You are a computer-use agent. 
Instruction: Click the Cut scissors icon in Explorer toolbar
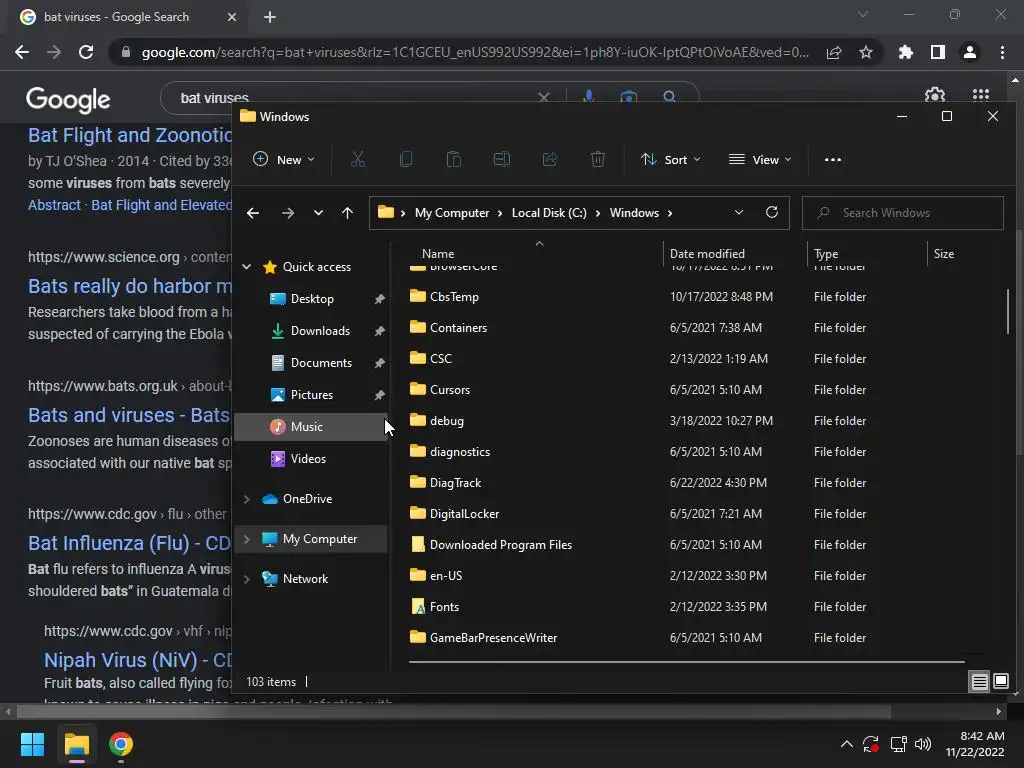(x=358, y=159)
